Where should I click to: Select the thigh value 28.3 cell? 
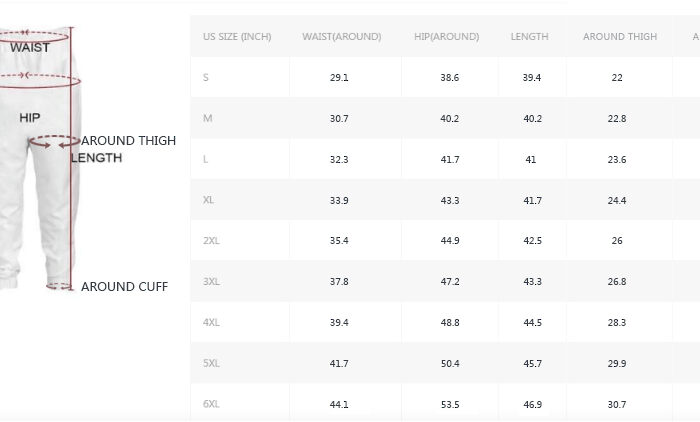click(x=617, y=323)
